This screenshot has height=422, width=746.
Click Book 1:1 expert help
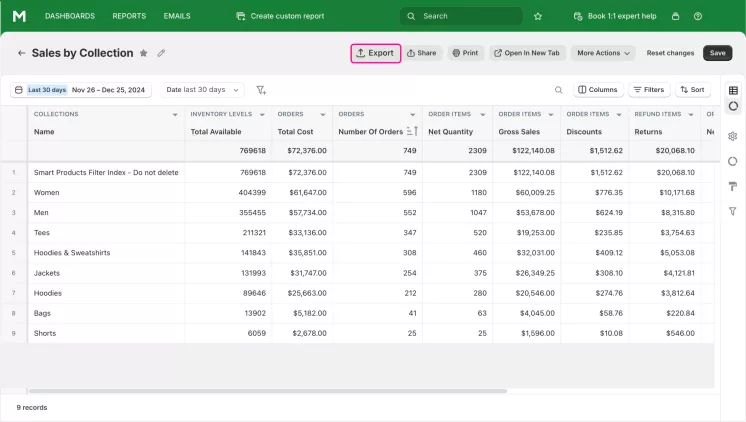615,16
